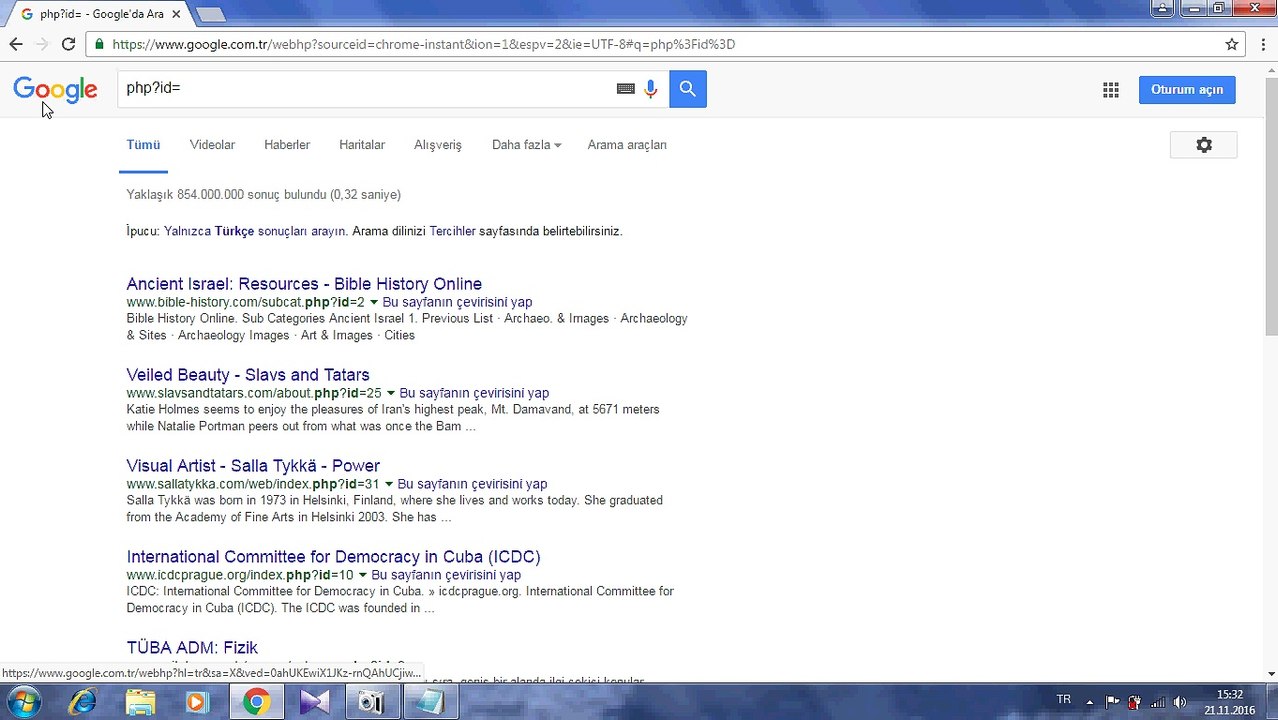Reload the current page
This screenshot has height=720, width=1278.
68,44
